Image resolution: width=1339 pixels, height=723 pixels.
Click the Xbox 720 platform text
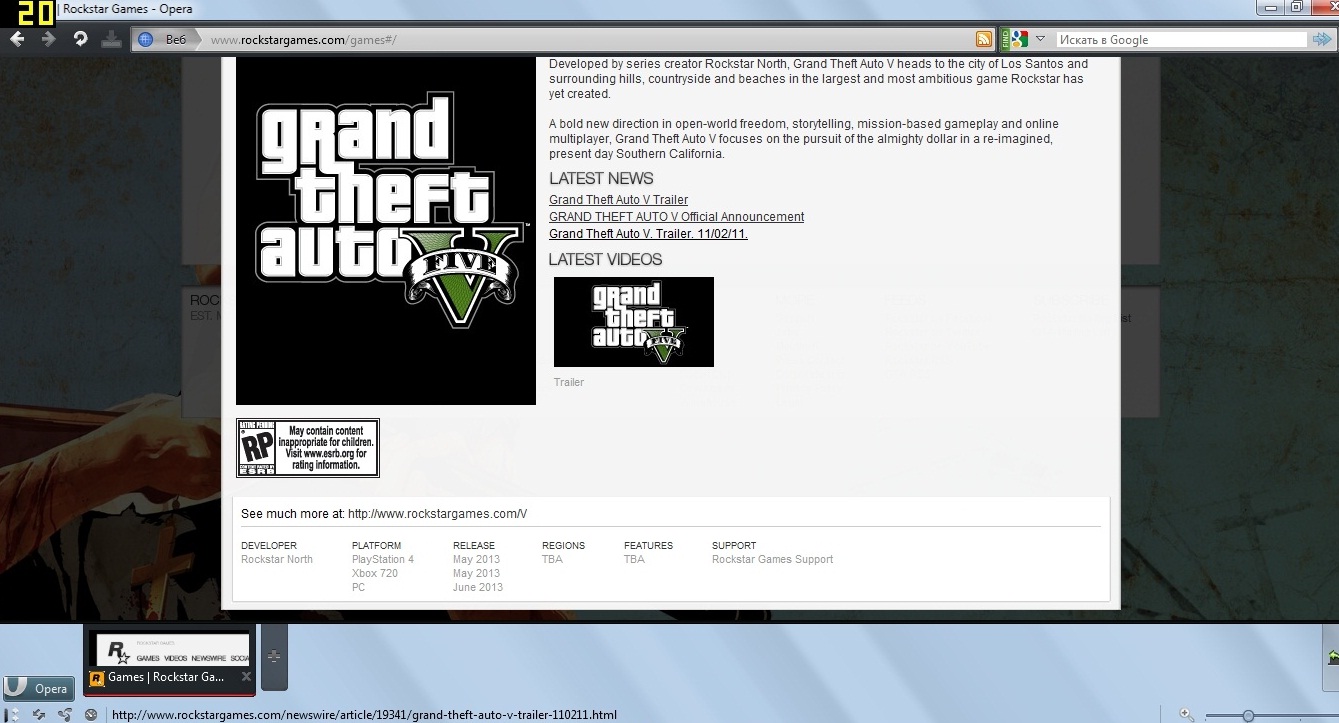pyautogui.click(x=375, y=574)
